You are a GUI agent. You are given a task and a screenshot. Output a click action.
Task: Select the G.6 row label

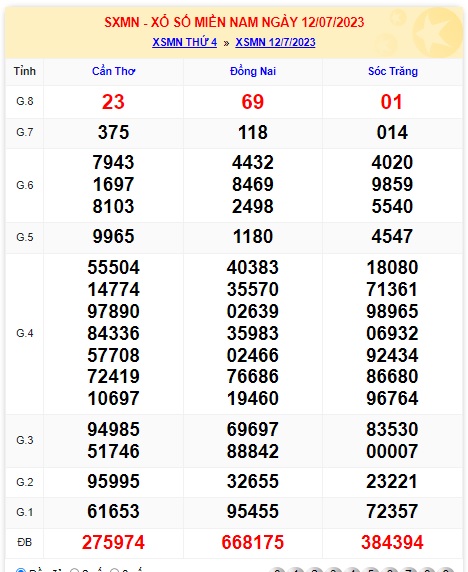tap(25, 185)
